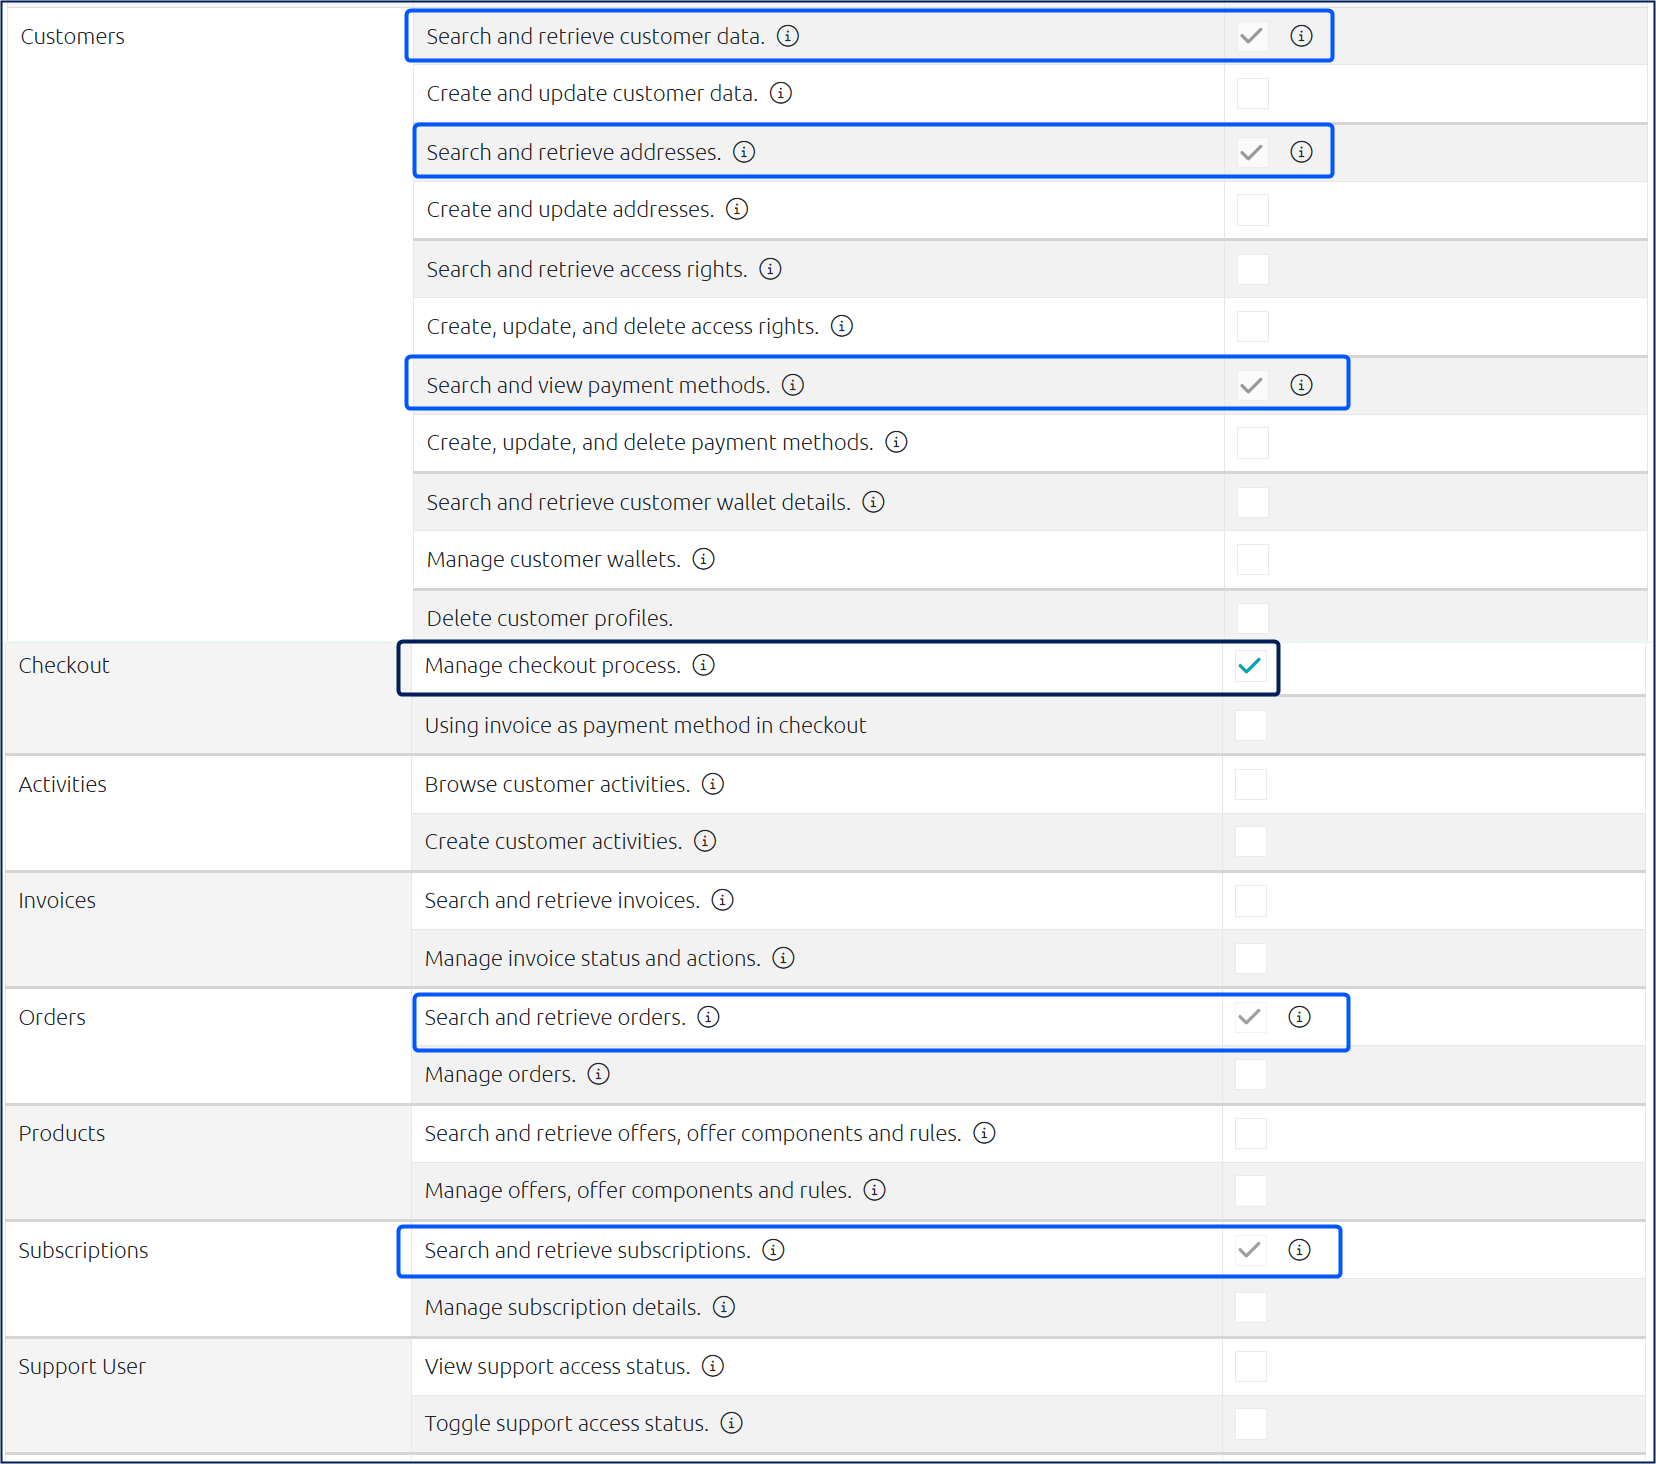Enable 'Manage offers, offer components and rules' checkbox
Screen dimensions: 1656x1464
(x=1250, y=1191)
